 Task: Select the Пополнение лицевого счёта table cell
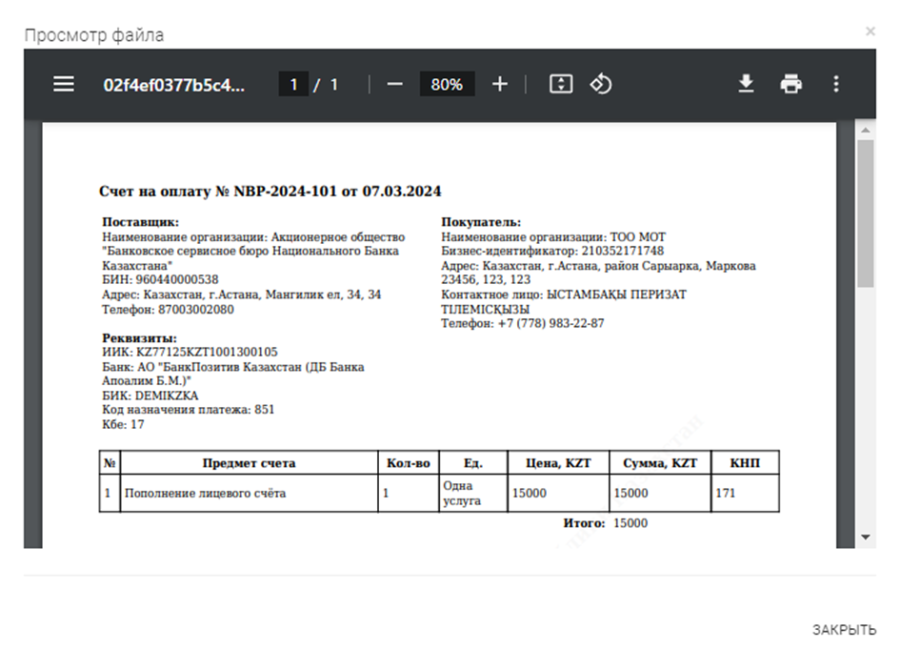click(x=205, y=493)
